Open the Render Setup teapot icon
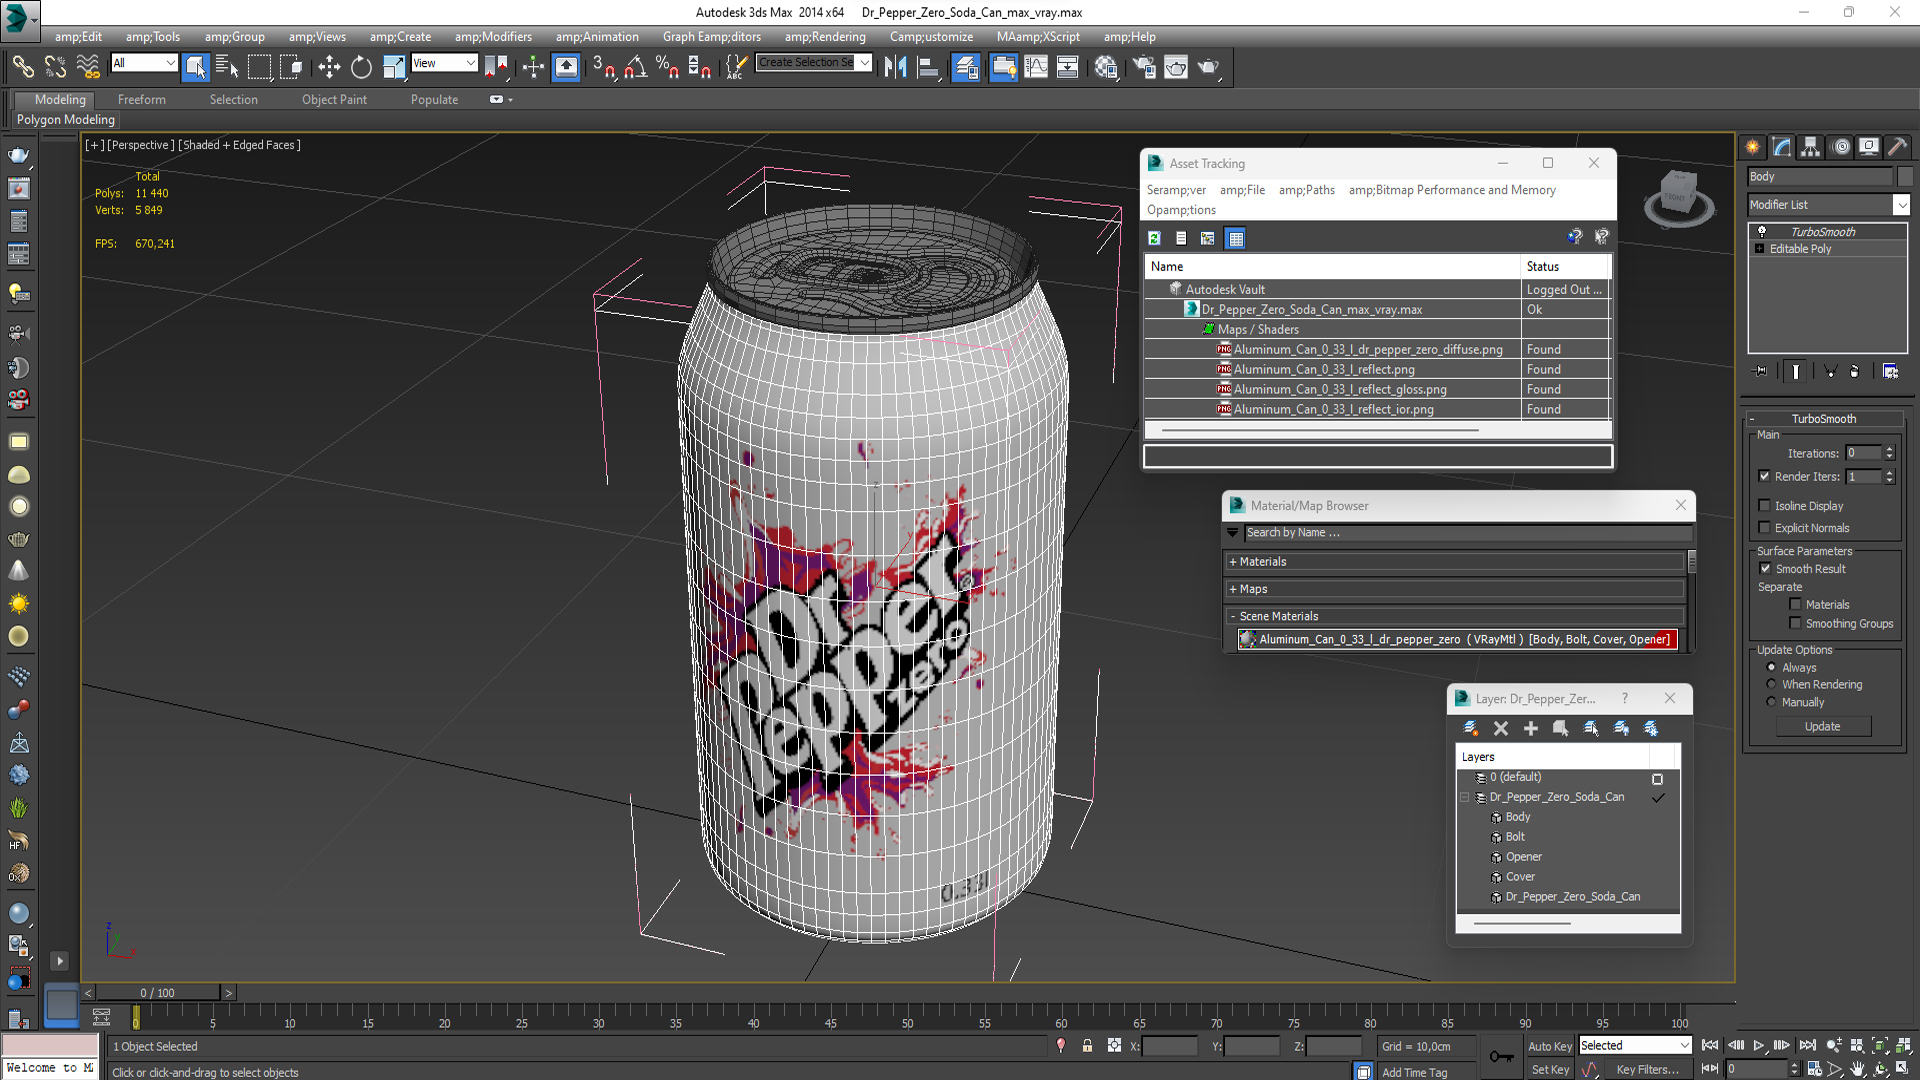The width and height of the screenshot is (1920, 1080). point(1144,67)
